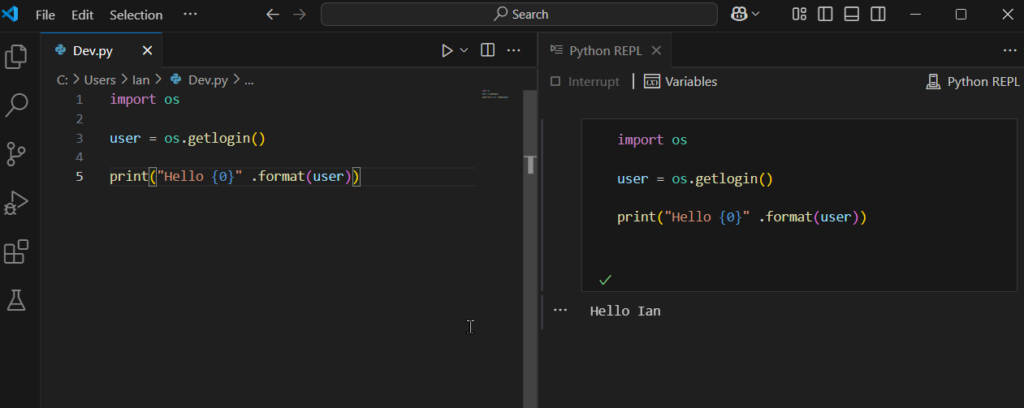Image resolution: width=1024 pixels, height=408 pixels.
Task: Open the File menu
Action: tap(45, 15)
